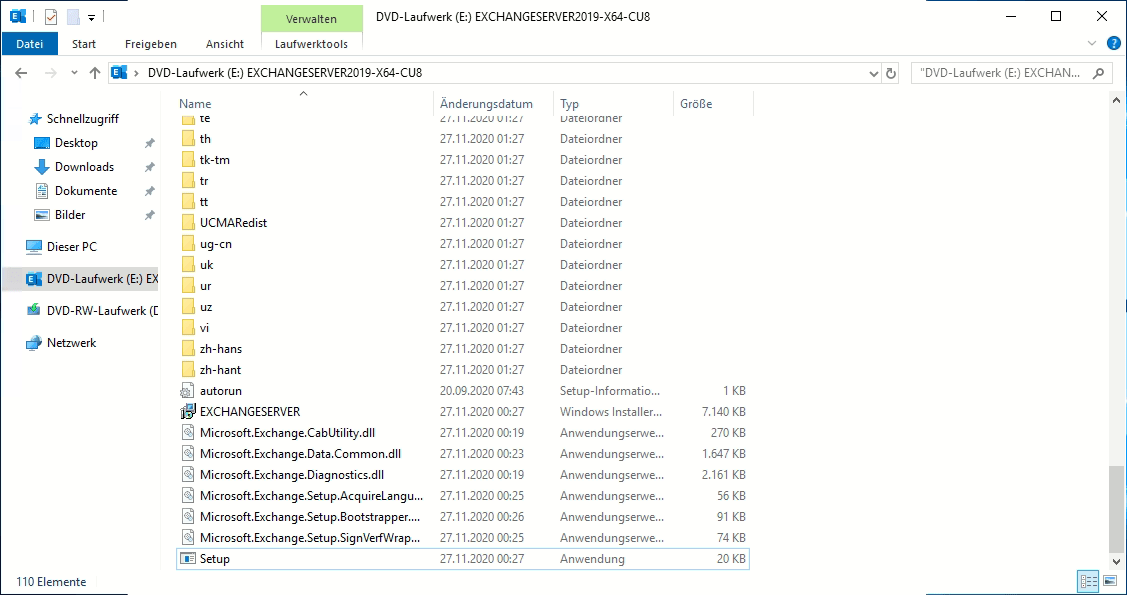The image size is (1127, 595).
Task: Switch to large icons view
Action: [1109, 581]
